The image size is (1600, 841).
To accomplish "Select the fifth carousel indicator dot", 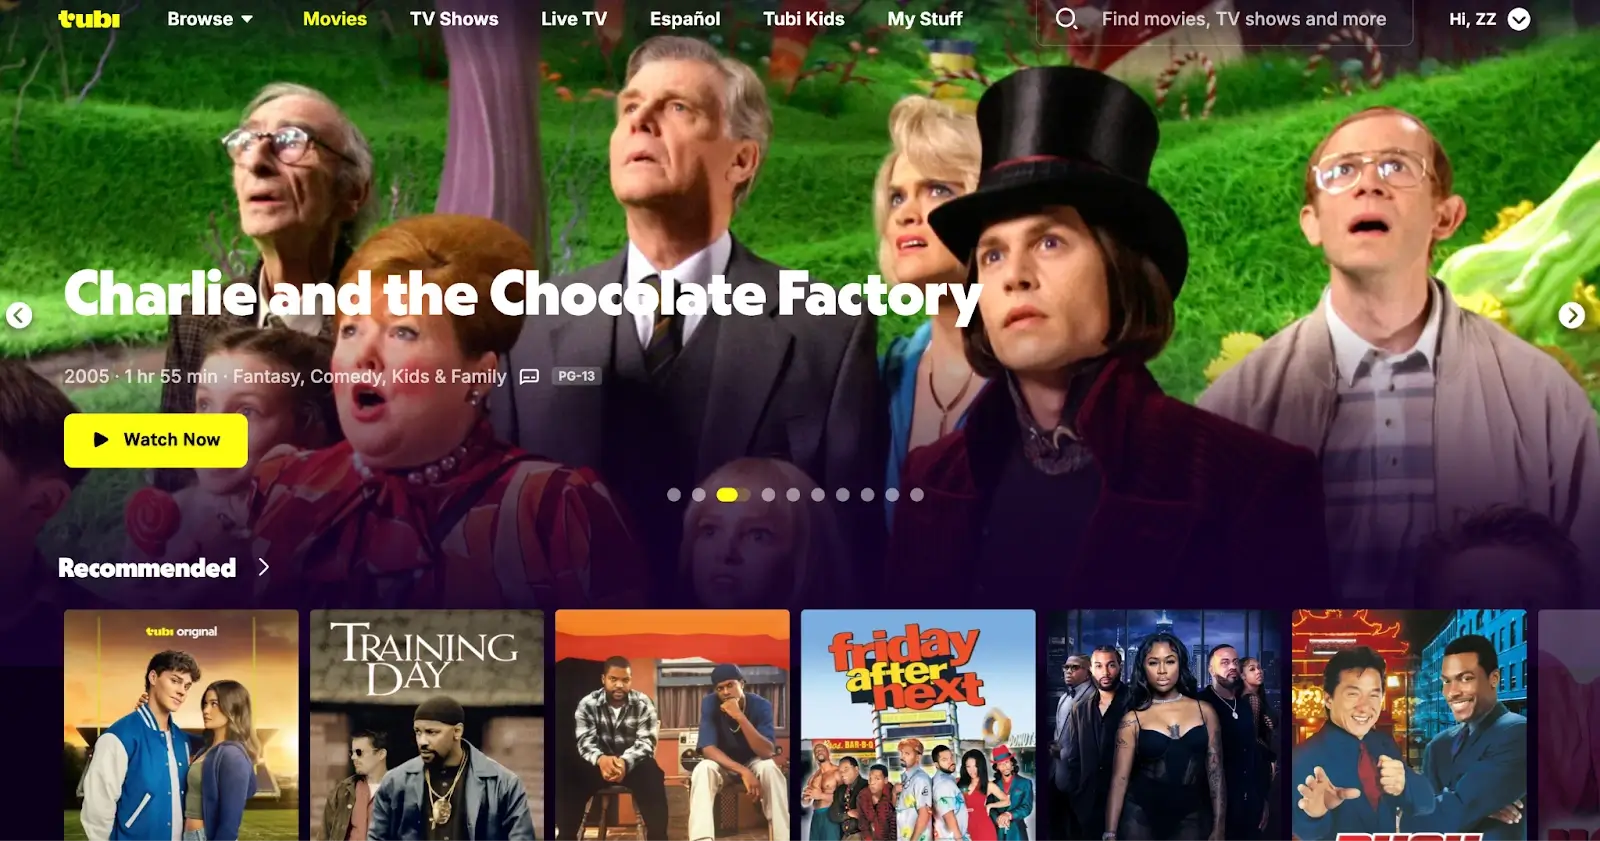I will point(793,495).
